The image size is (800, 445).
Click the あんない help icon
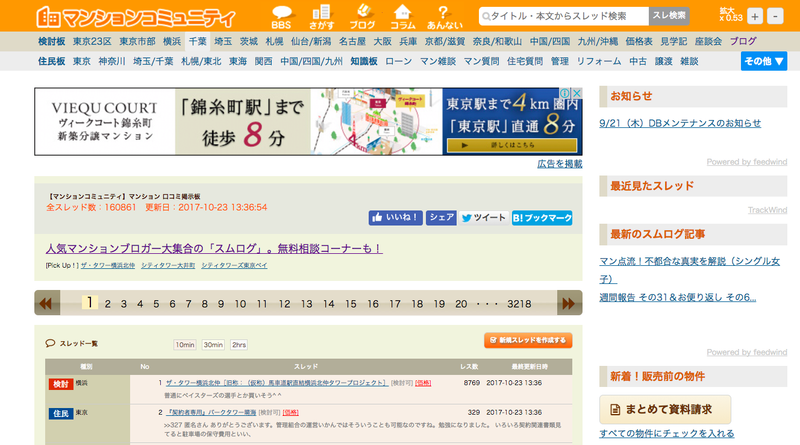(443, 15)
